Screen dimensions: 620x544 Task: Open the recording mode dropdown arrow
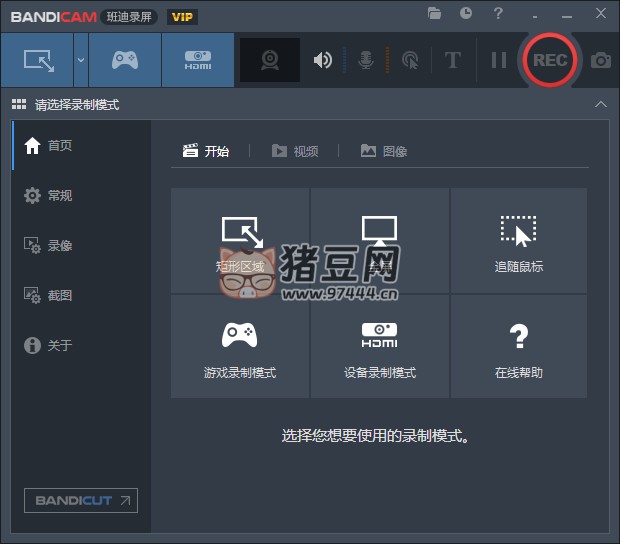pos(80,60)
